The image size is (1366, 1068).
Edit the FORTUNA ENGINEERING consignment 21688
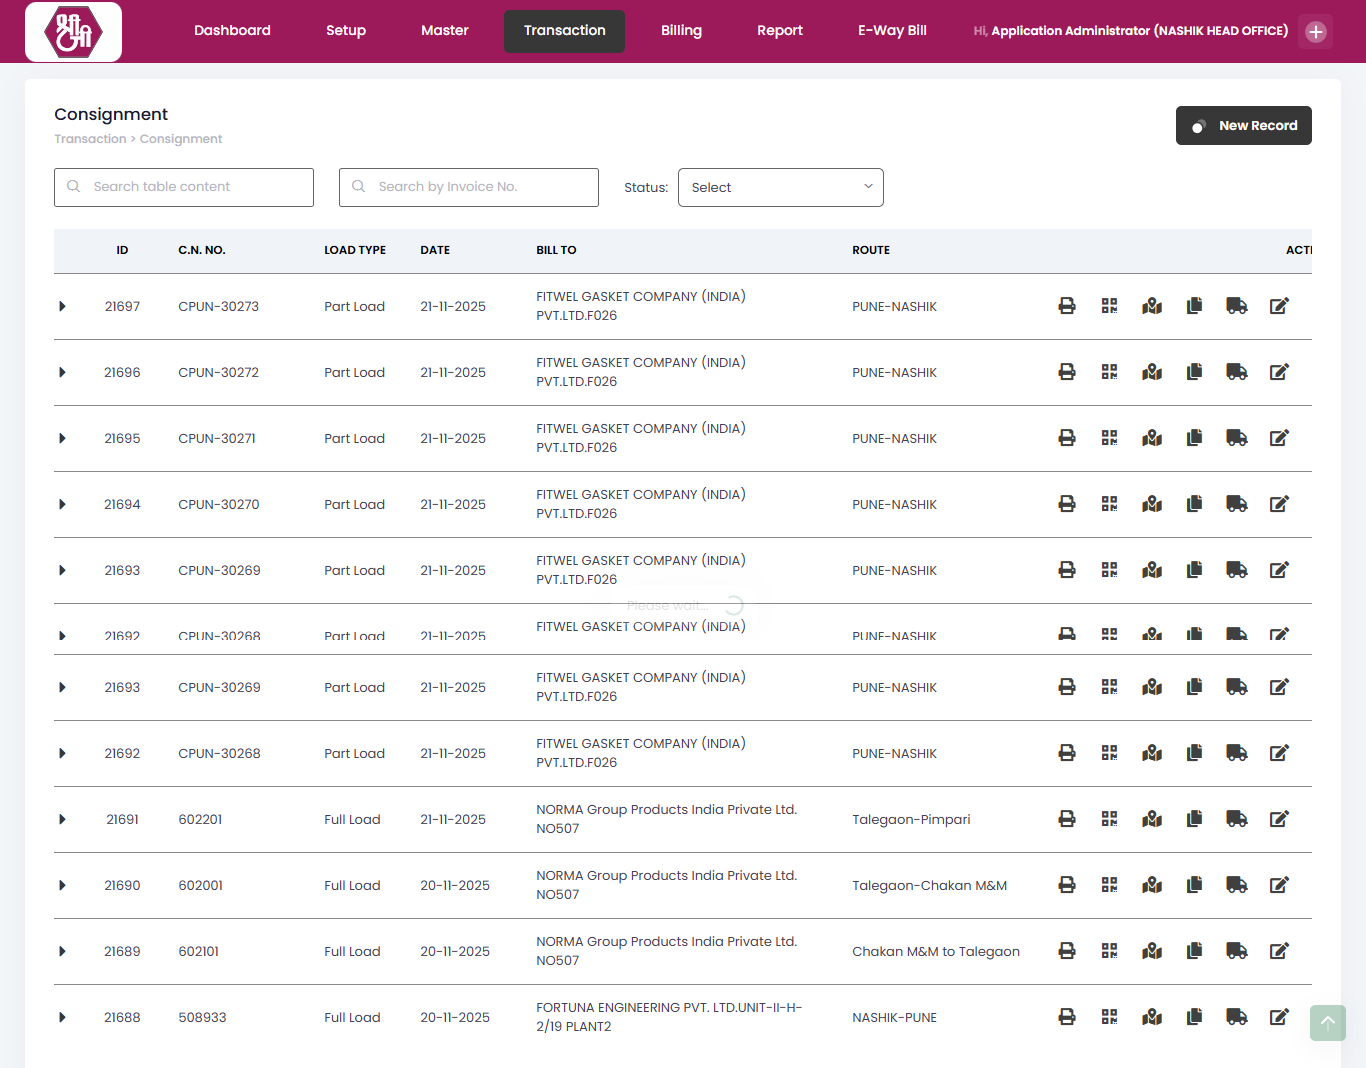1279,1016
